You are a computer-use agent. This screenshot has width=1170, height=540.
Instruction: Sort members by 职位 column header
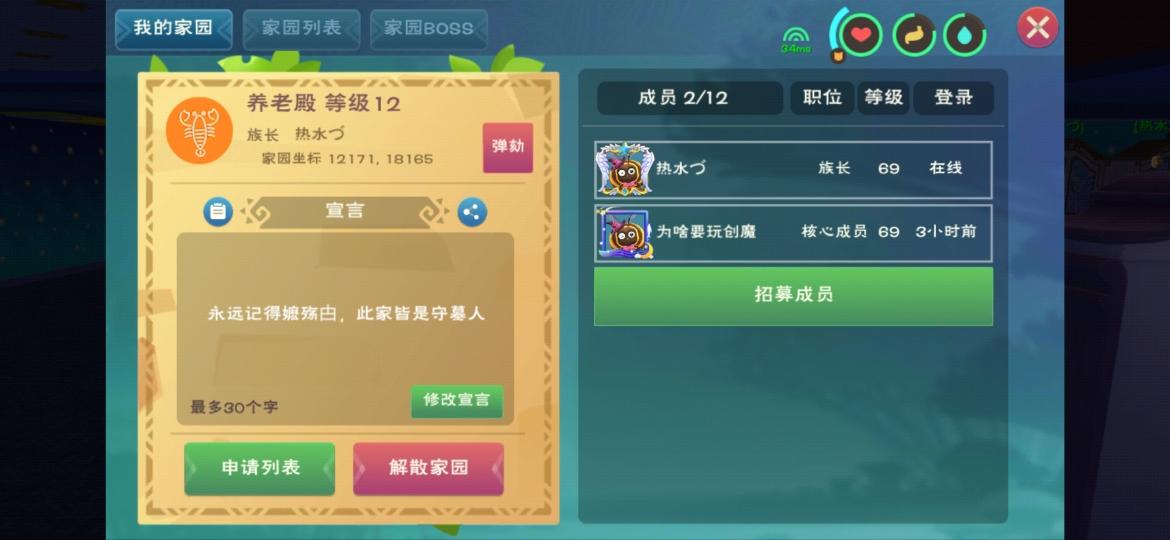(822, 98)
